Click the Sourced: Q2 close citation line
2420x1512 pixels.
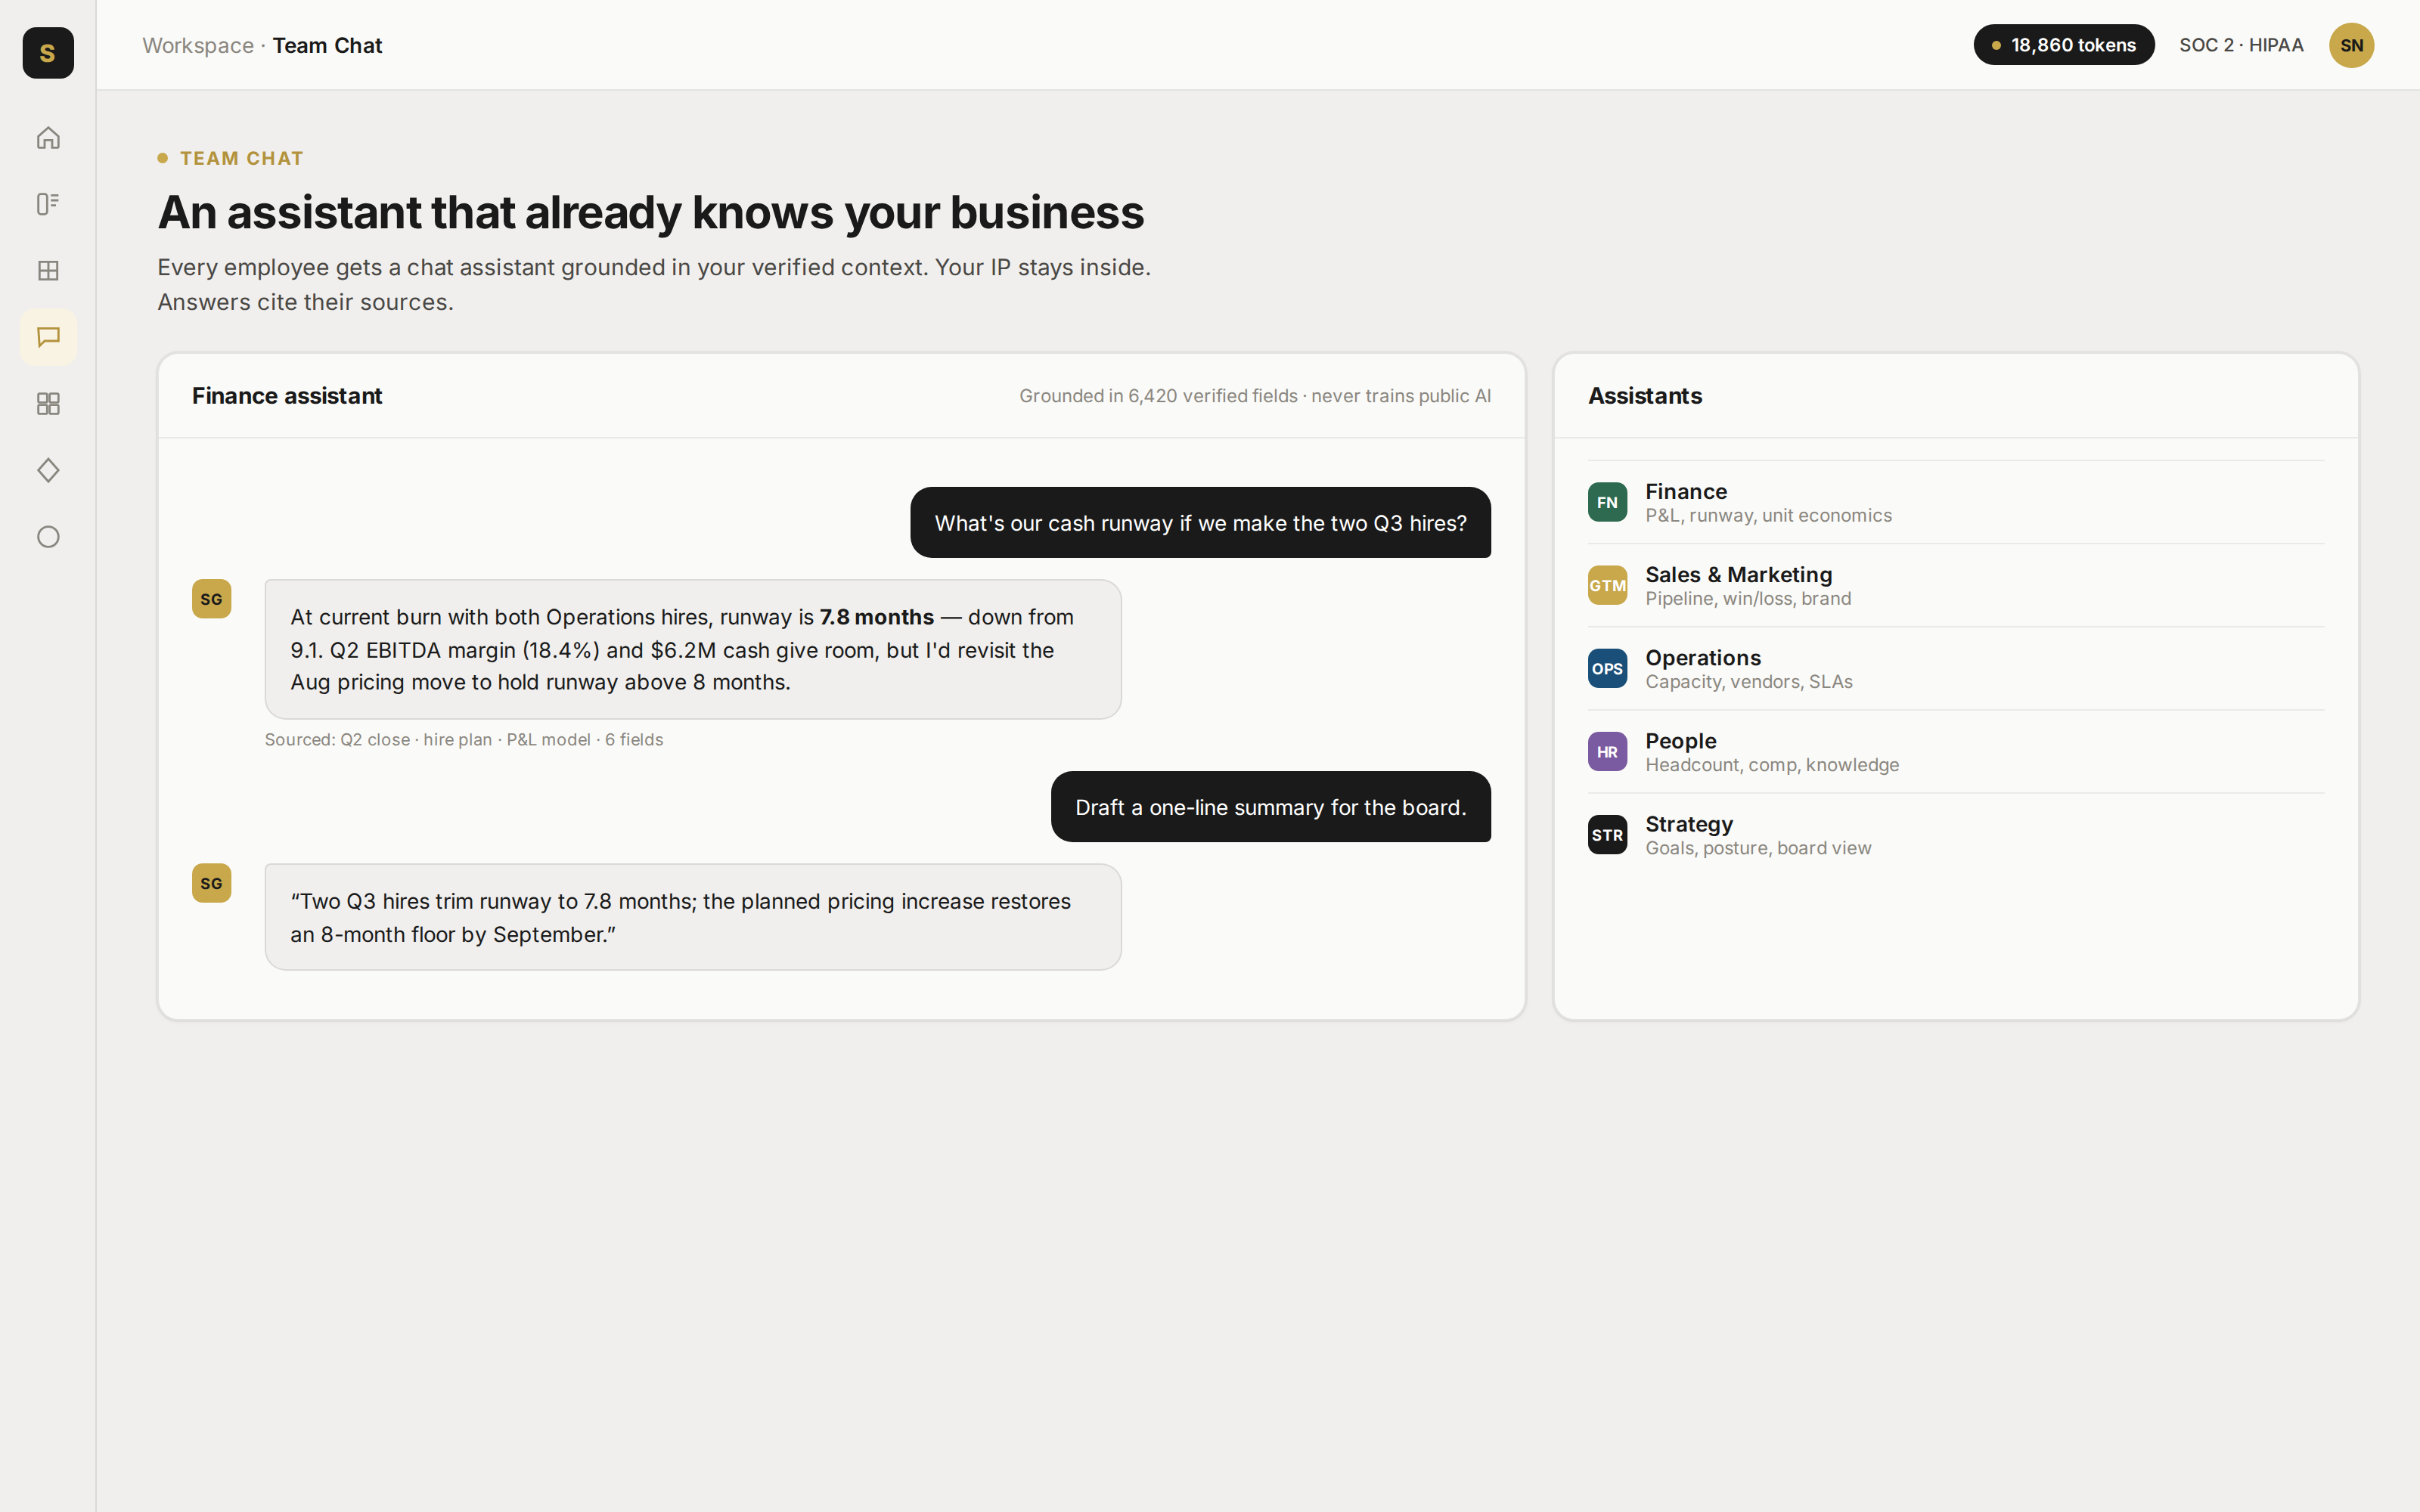point(464,740)
